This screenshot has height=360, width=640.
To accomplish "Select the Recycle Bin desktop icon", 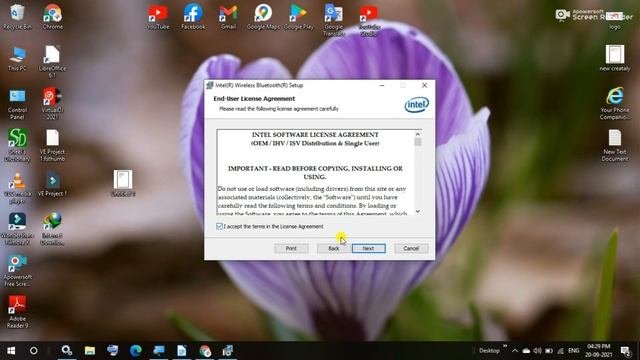I will coord(17,17).
